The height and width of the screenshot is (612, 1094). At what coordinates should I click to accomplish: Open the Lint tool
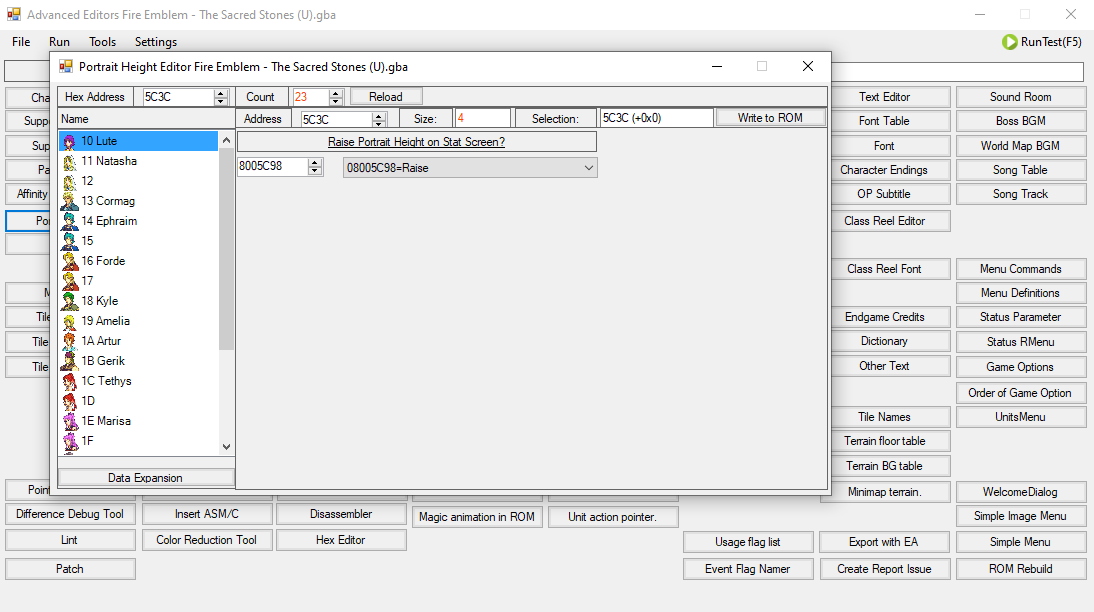(x=70, y=540)
